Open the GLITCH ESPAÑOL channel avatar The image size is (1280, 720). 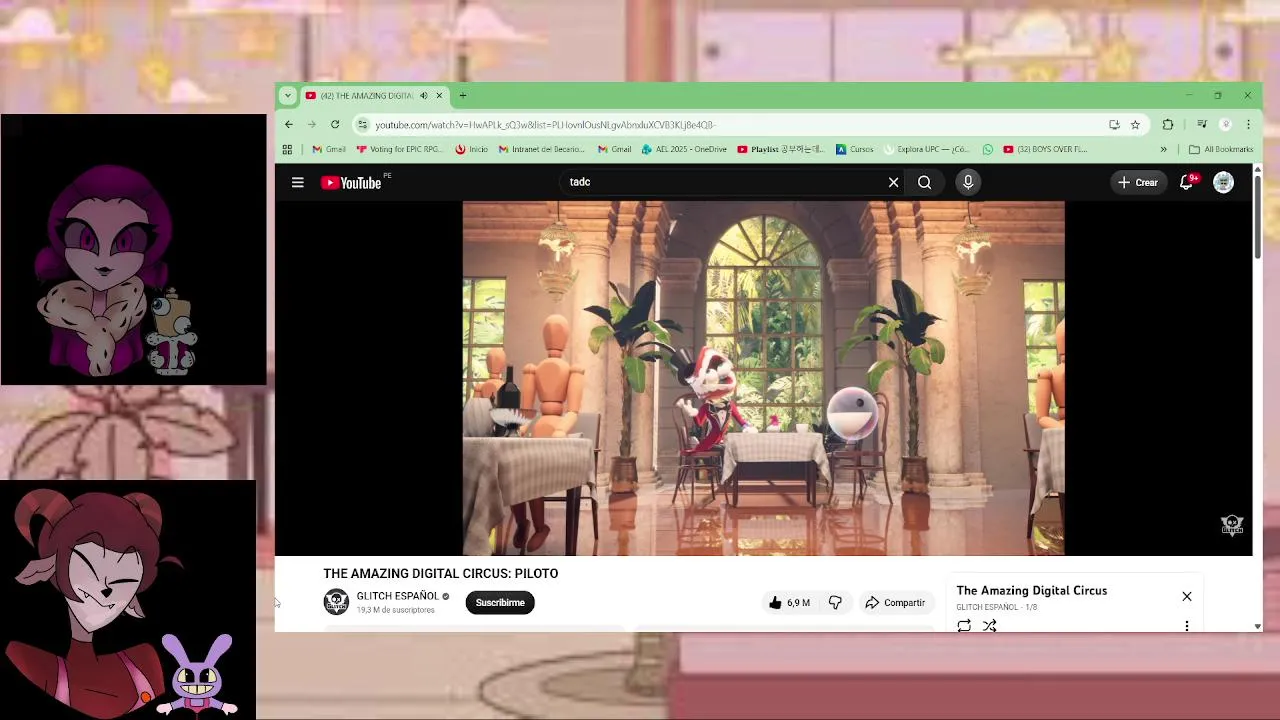tap(336, 602)
